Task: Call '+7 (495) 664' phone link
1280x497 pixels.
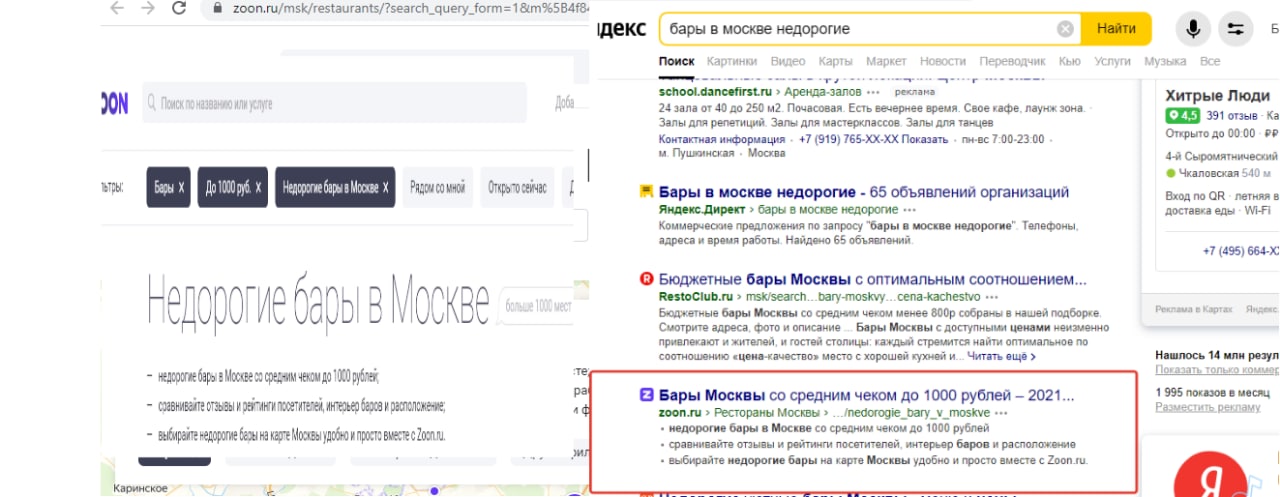Action: click(x=1241, y=251)
